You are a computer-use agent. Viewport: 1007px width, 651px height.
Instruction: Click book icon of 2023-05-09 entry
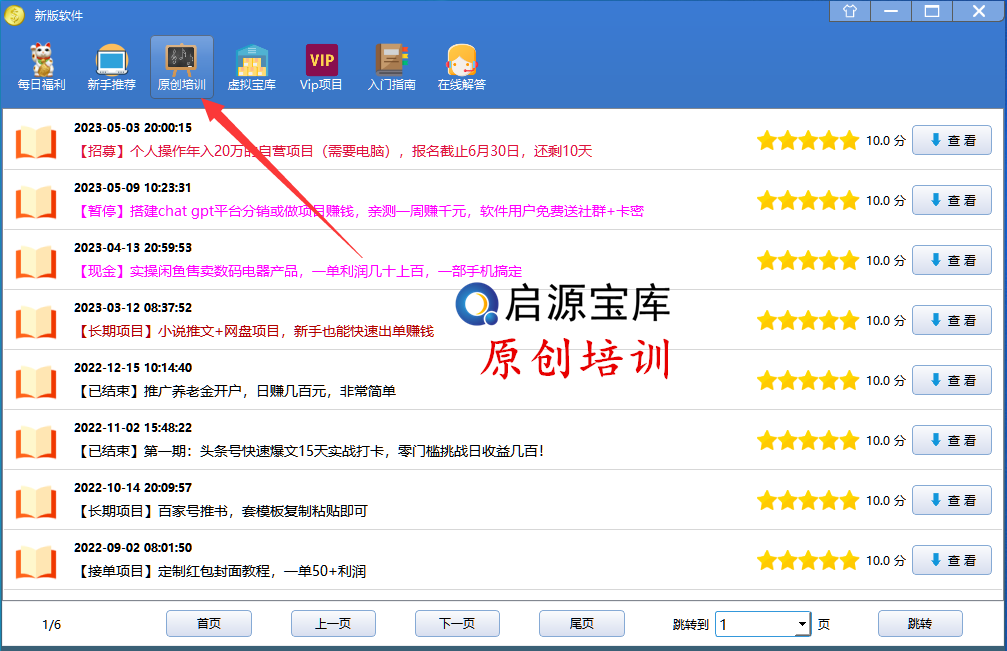click(36, 201)
